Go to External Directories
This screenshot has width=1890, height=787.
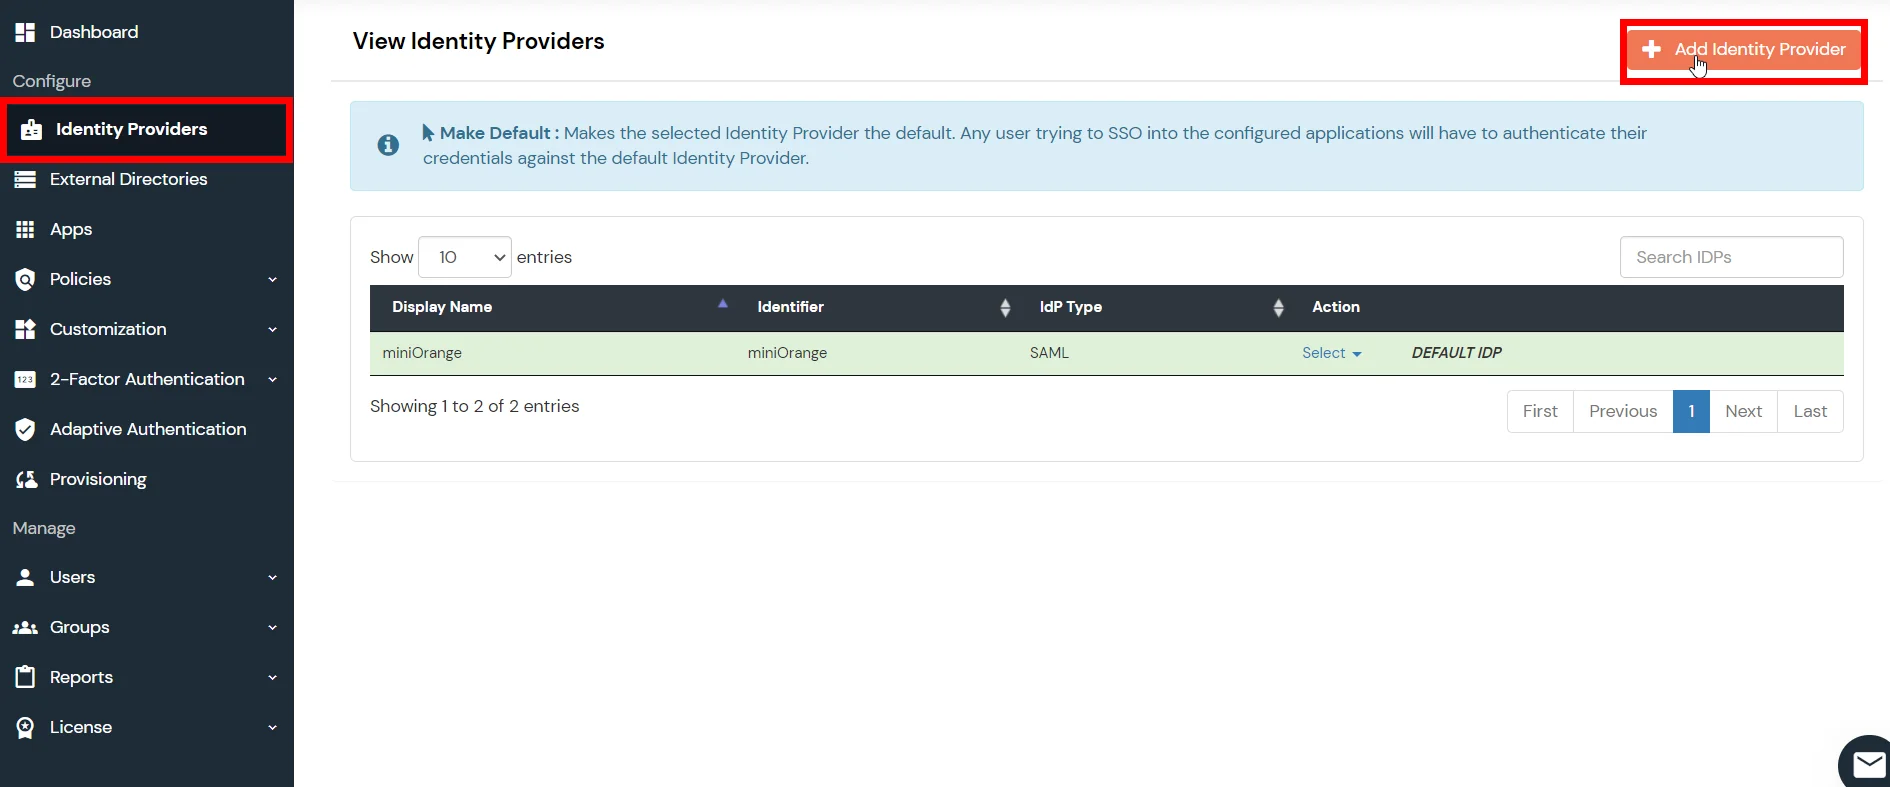(x=129, y=179)
